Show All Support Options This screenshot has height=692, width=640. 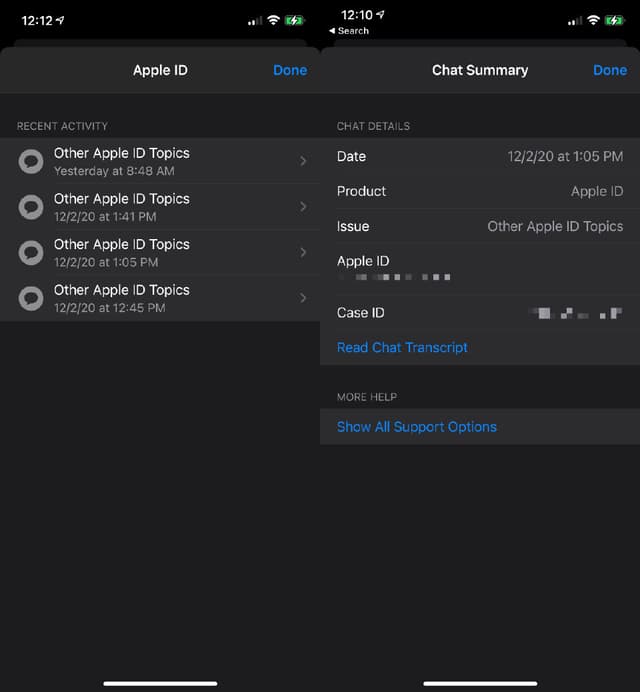(x=416, y=426)
